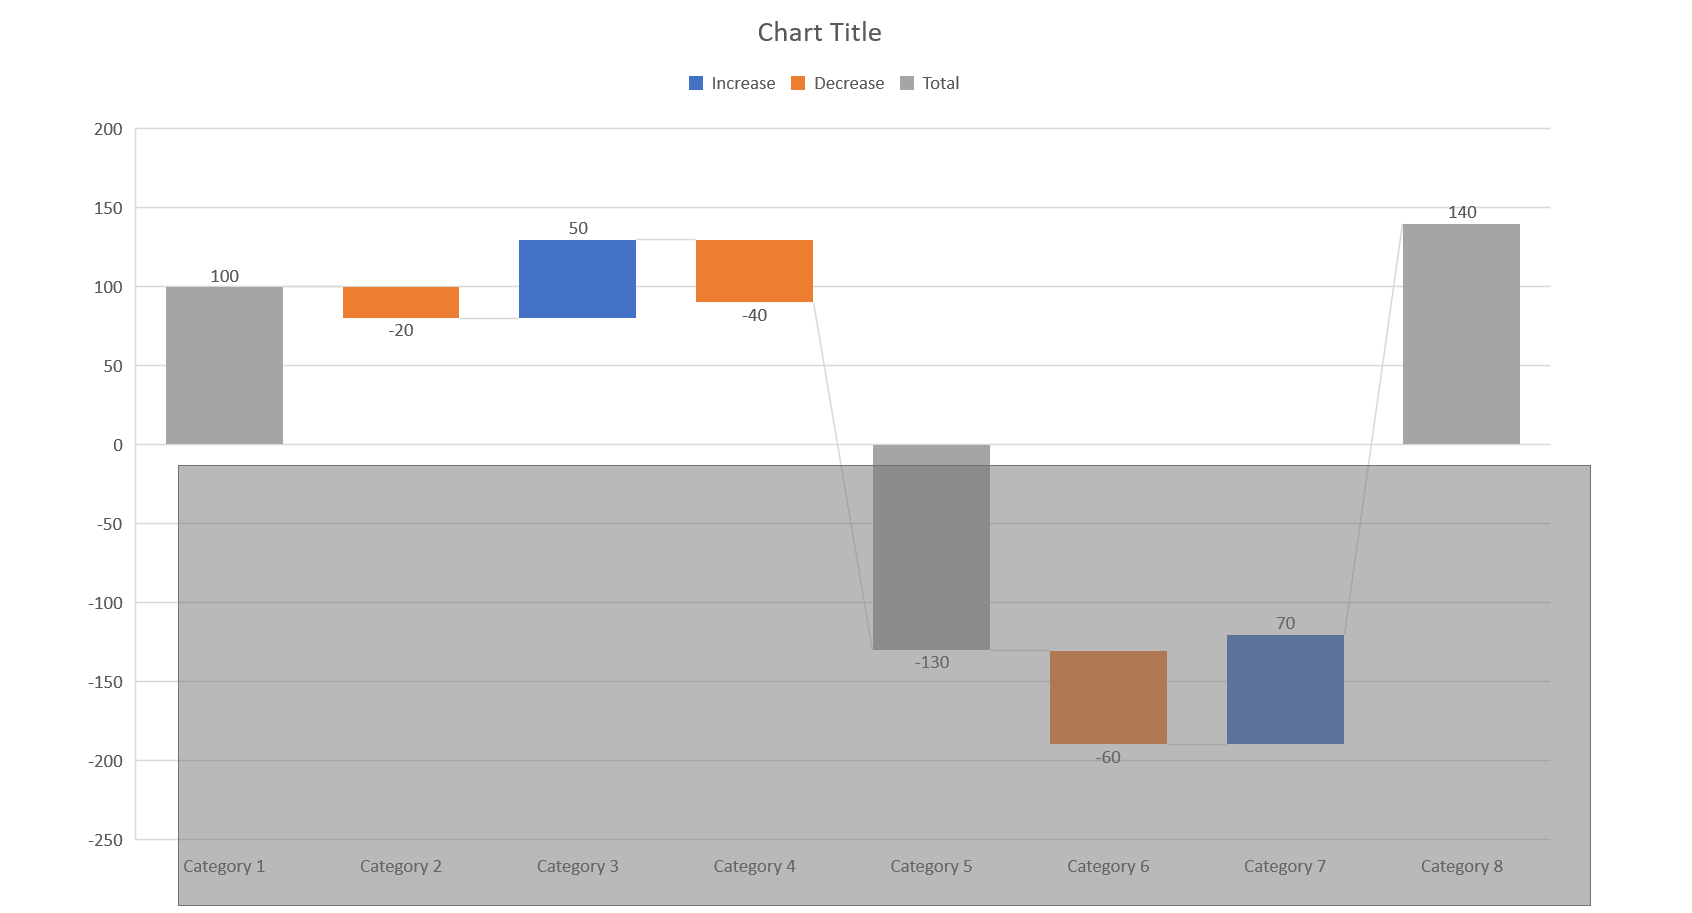The height and width of the screenshot is (913, 1692).
Task: Click the -250 value on vertical axis
Action: click(105, 840)
